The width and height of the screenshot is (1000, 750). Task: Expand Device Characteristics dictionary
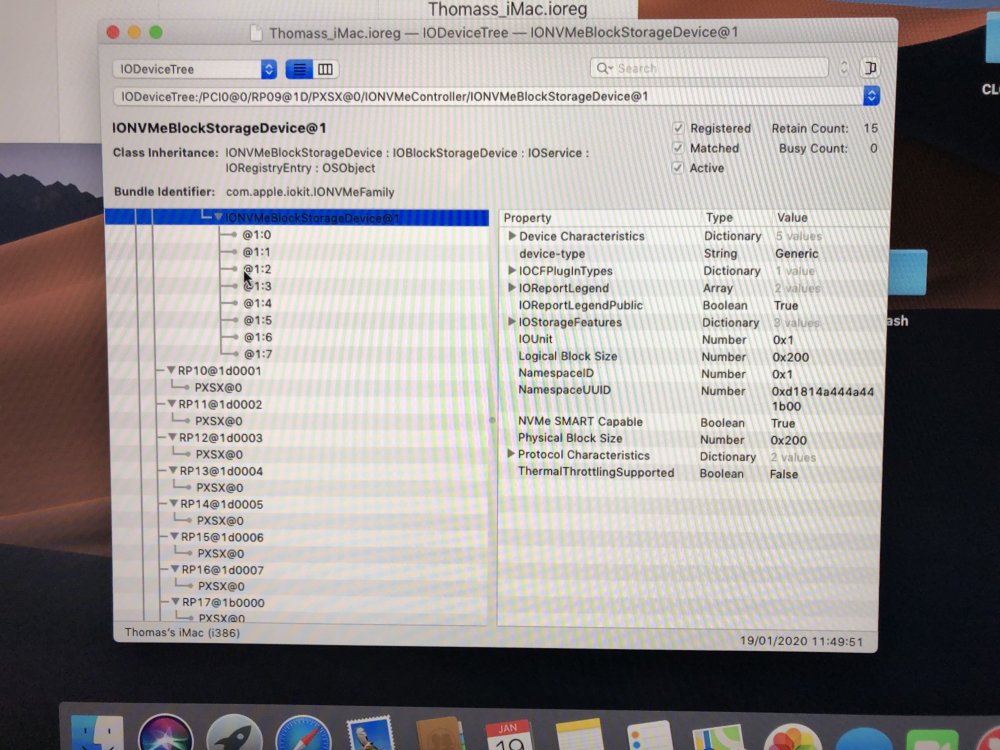[511, 235]
